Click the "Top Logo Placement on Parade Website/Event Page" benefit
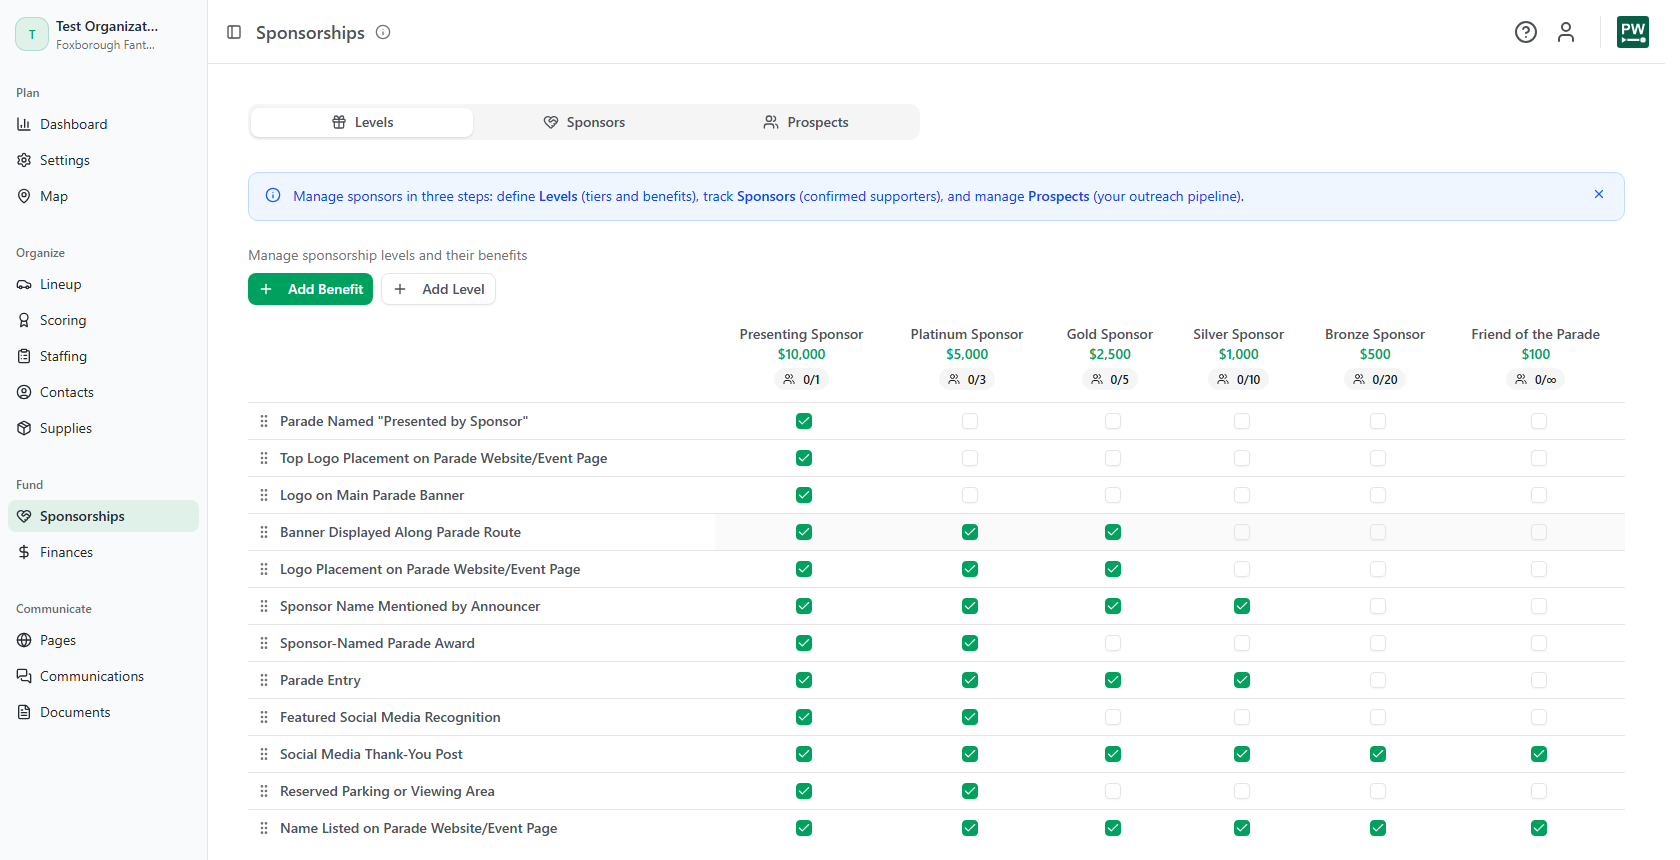 coord(444,458)
